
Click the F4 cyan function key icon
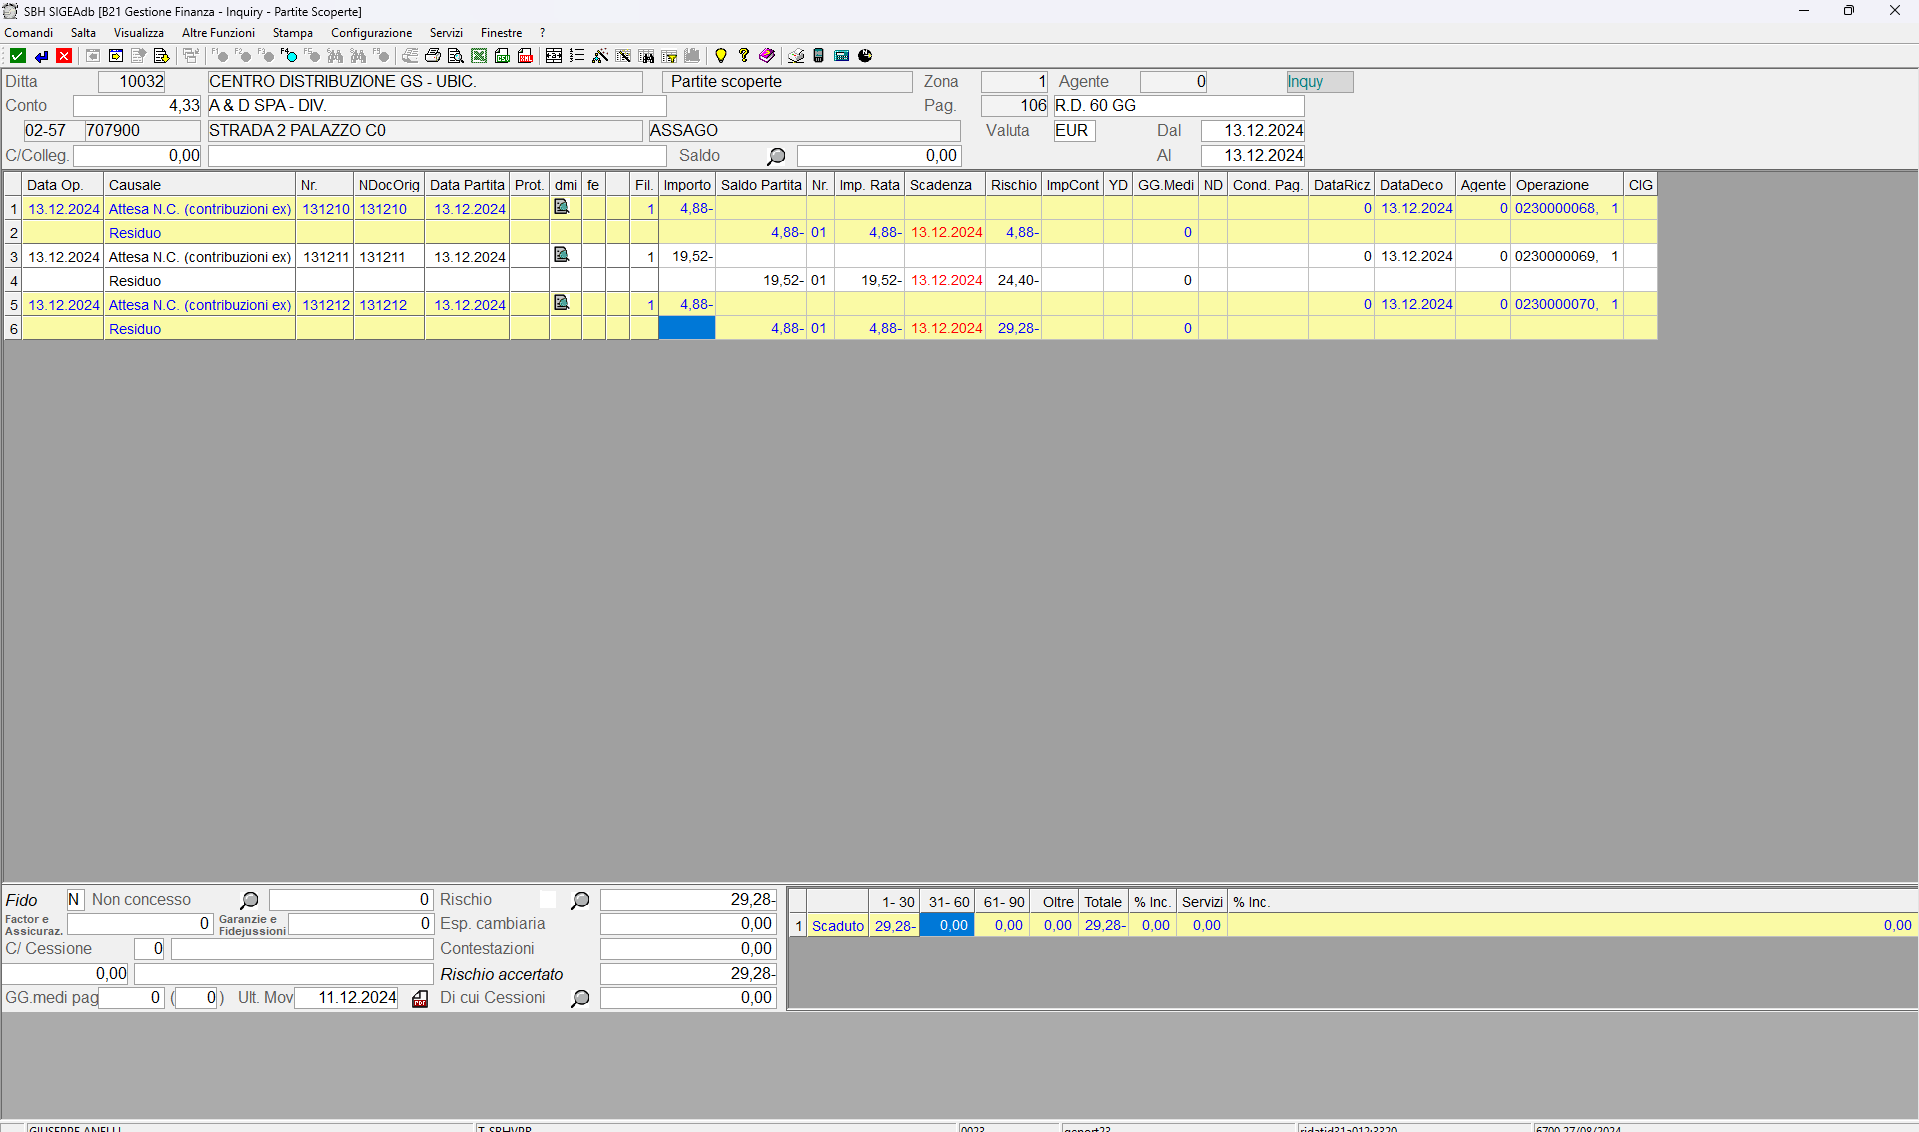289,56
